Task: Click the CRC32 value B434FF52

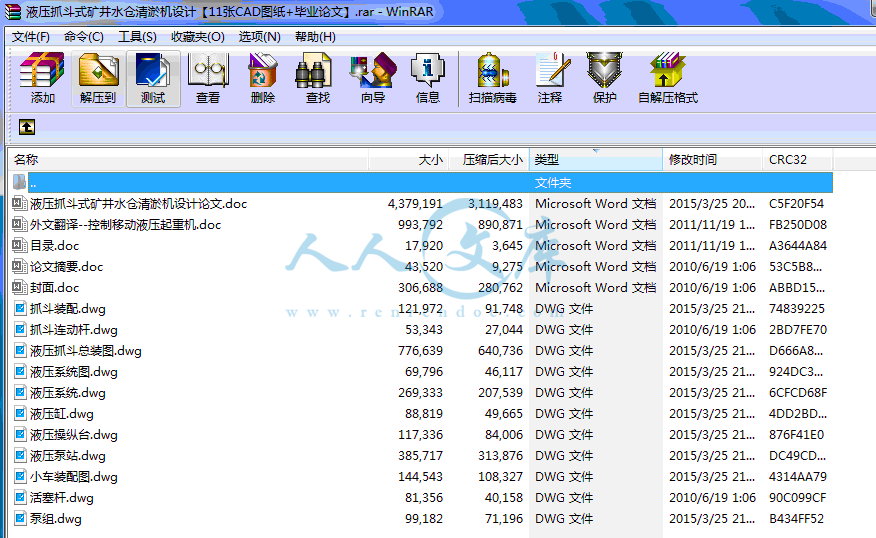Action: pyautogui.click(x=796, y=519)
